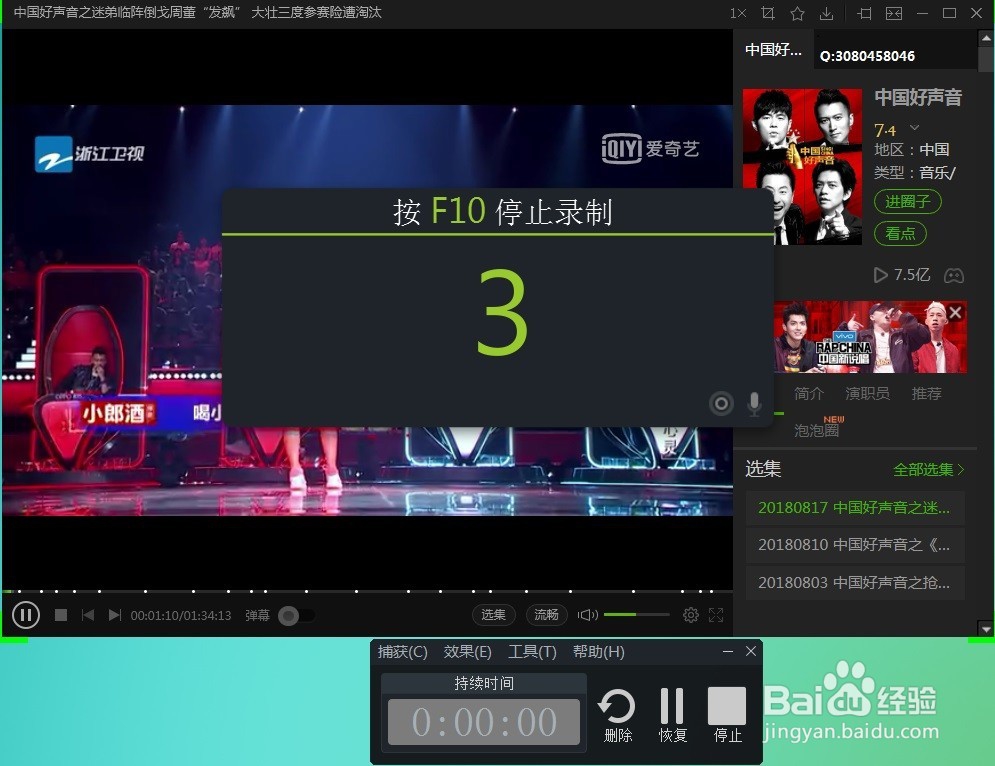Click the 看点 button
The image size is (995, 766).
click(900, 234)
